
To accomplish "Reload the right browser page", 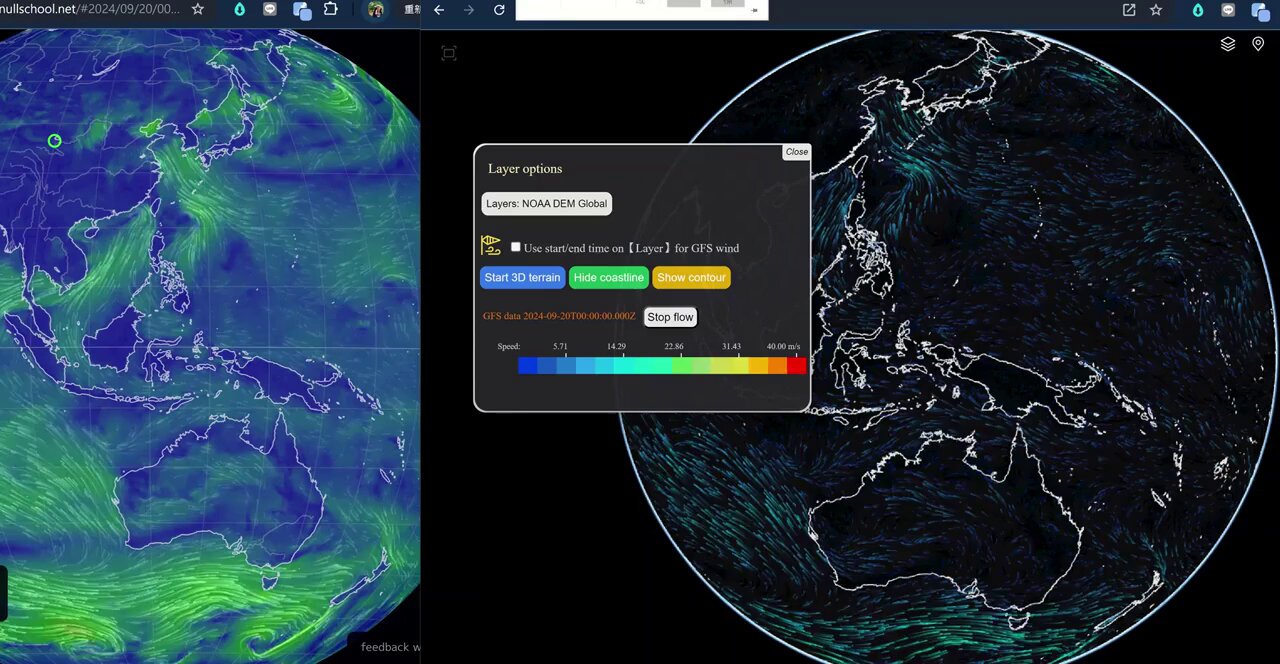I will click(x=499, y=10).
